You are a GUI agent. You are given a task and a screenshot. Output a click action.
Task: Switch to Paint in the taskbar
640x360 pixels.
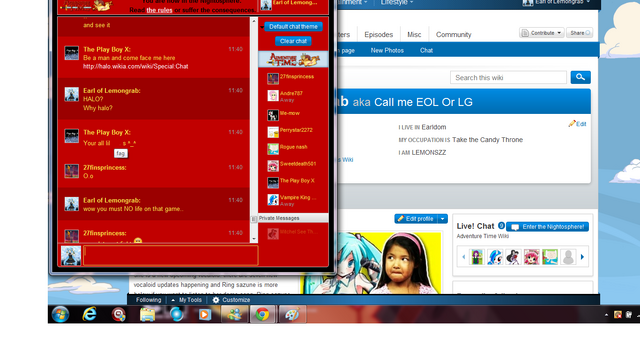(292, 315)
